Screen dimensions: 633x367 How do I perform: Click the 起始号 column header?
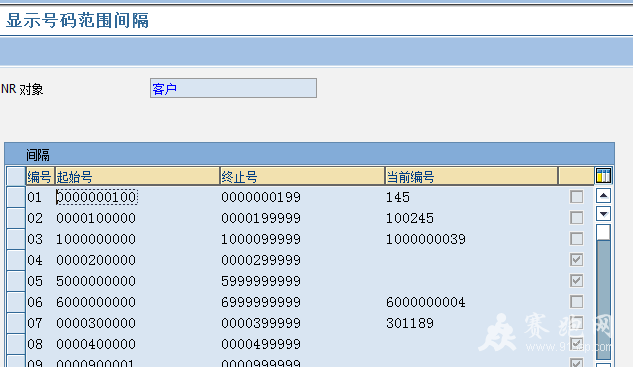coord(137,176)
